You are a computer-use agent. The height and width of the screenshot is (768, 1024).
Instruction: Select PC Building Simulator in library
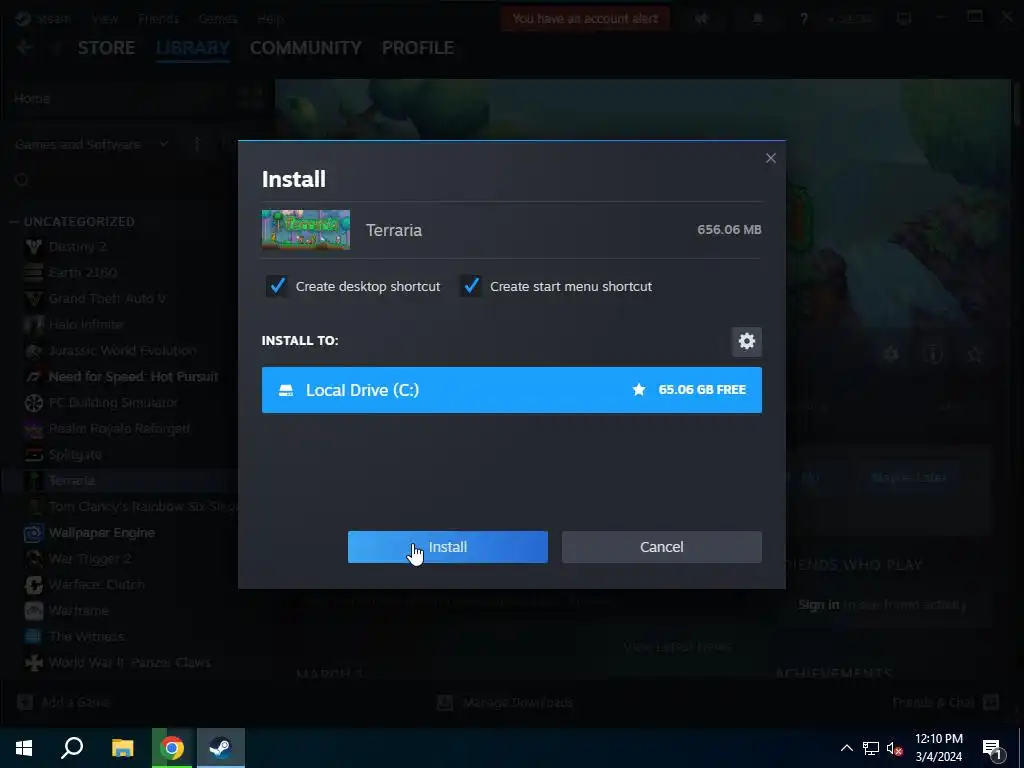click(113, 402)
